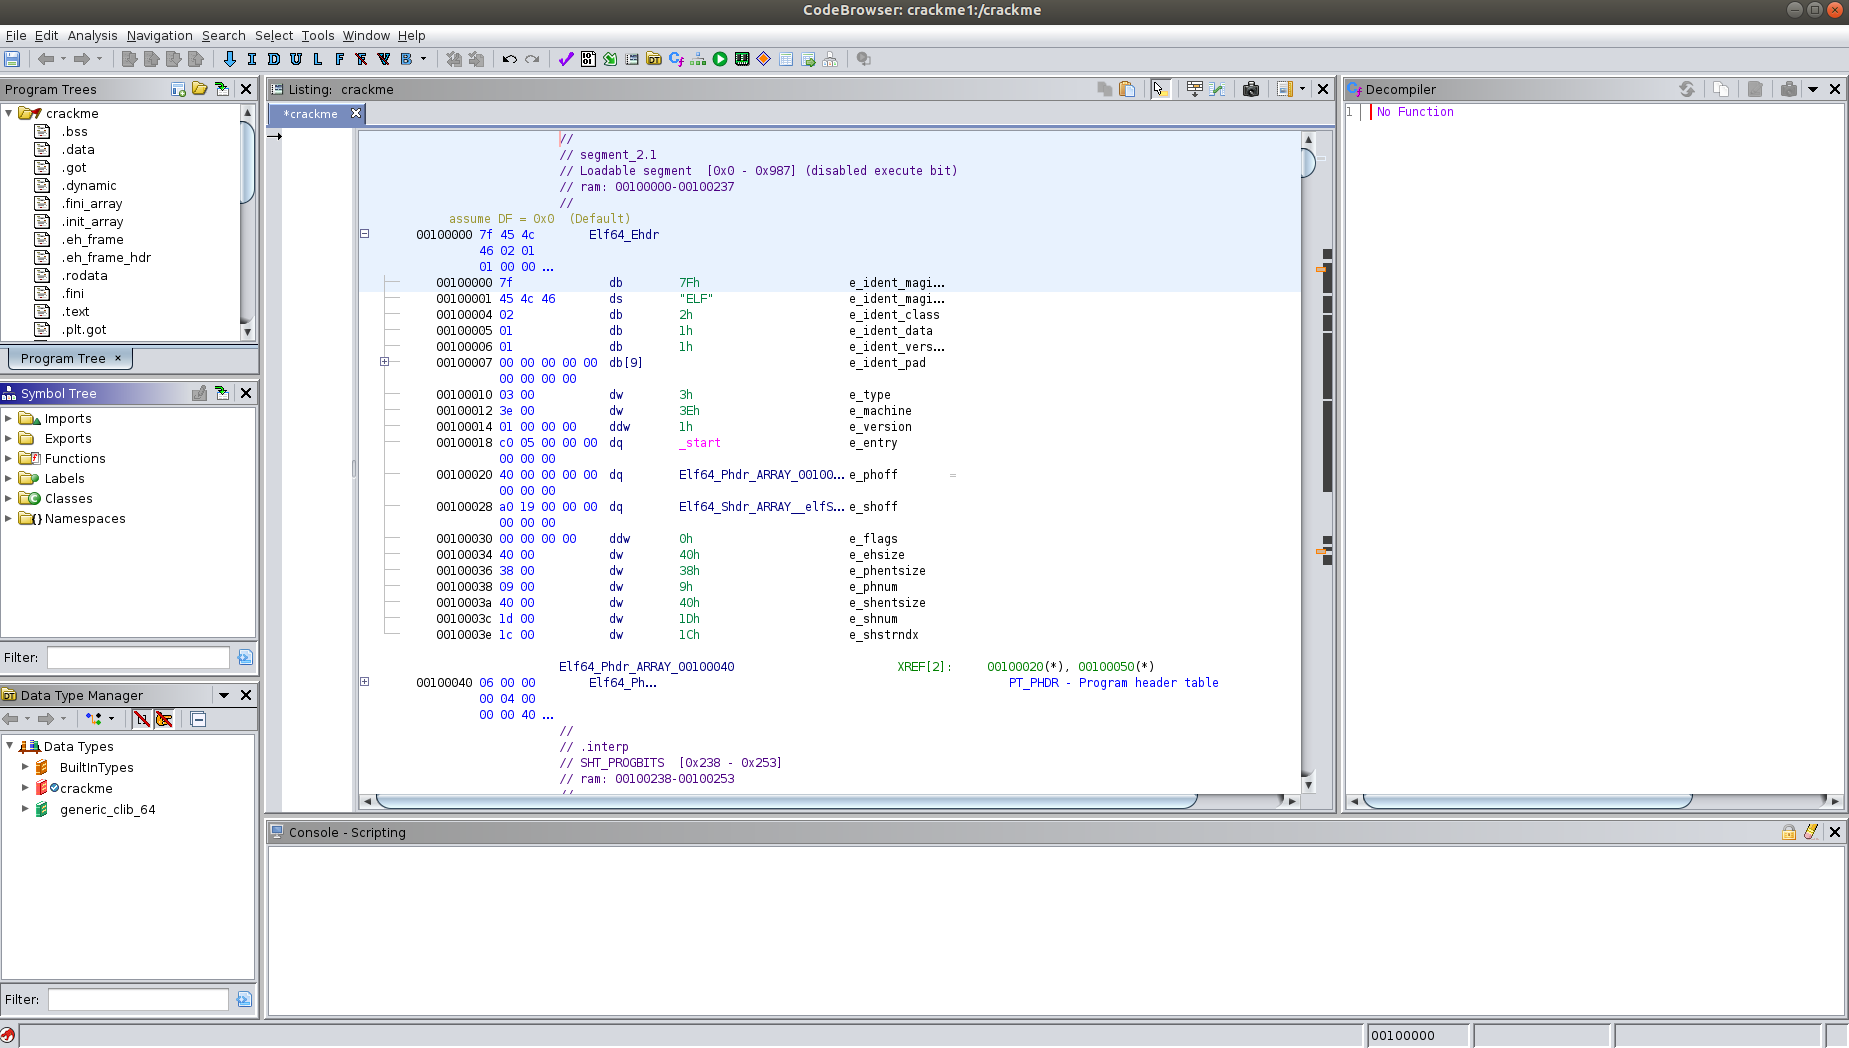
Task: Take Decompiler snapshot camera icon
Action: tap(1789, 89)
